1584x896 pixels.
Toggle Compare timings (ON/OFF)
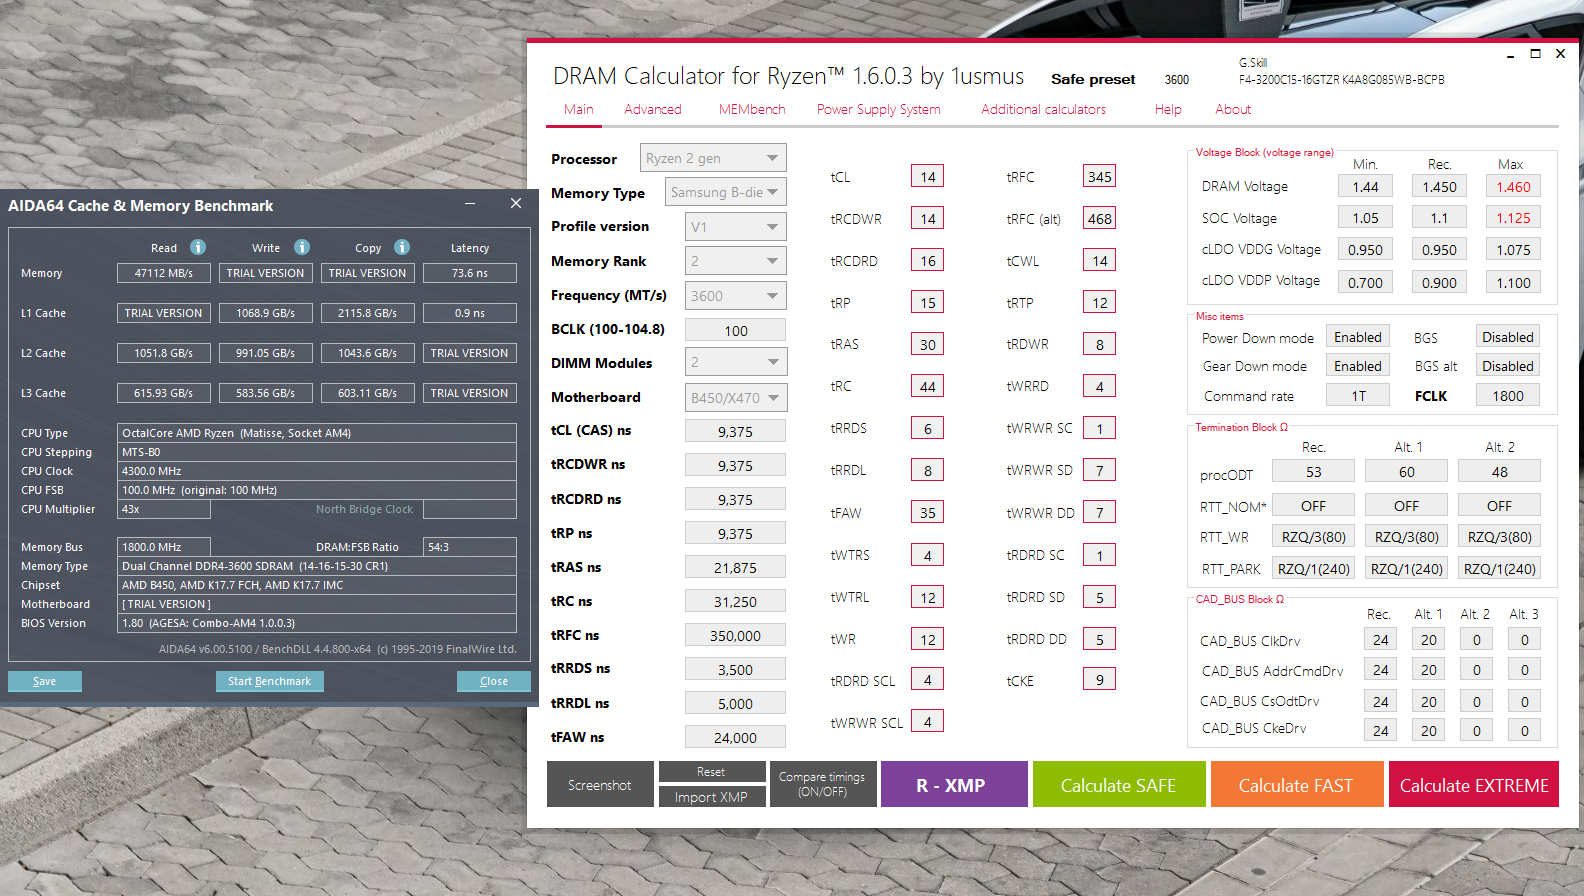822,784
